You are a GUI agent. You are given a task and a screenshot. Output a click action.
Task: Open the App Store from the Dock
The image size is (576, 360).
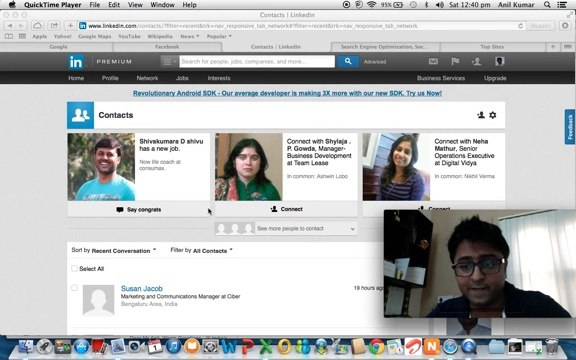82,346
